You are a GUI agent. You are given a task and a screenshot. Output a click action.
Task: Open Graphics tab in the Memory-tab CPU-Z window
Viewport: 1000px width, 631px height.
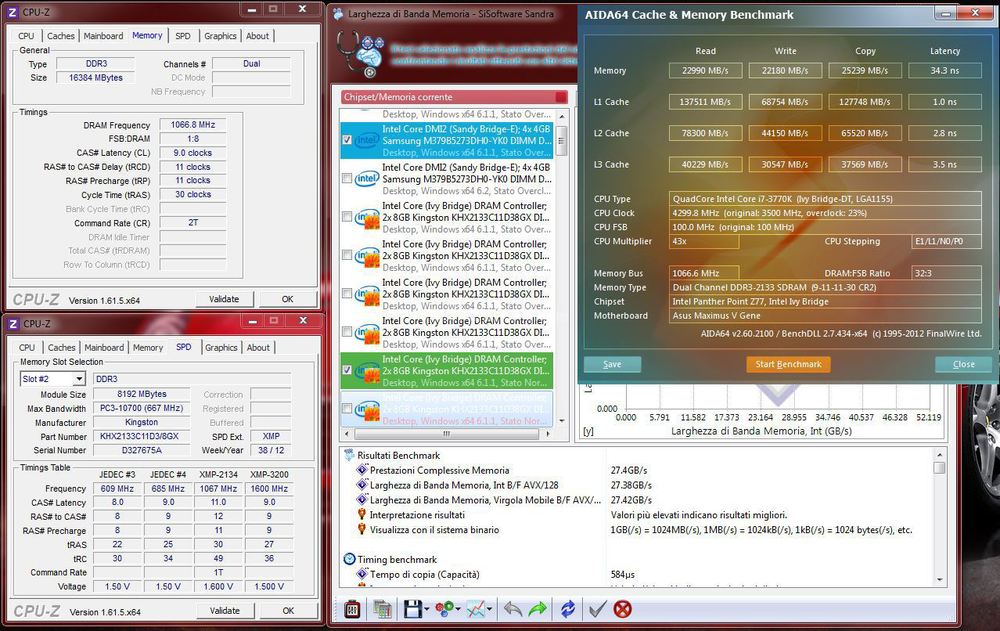[x=220, y=36]
